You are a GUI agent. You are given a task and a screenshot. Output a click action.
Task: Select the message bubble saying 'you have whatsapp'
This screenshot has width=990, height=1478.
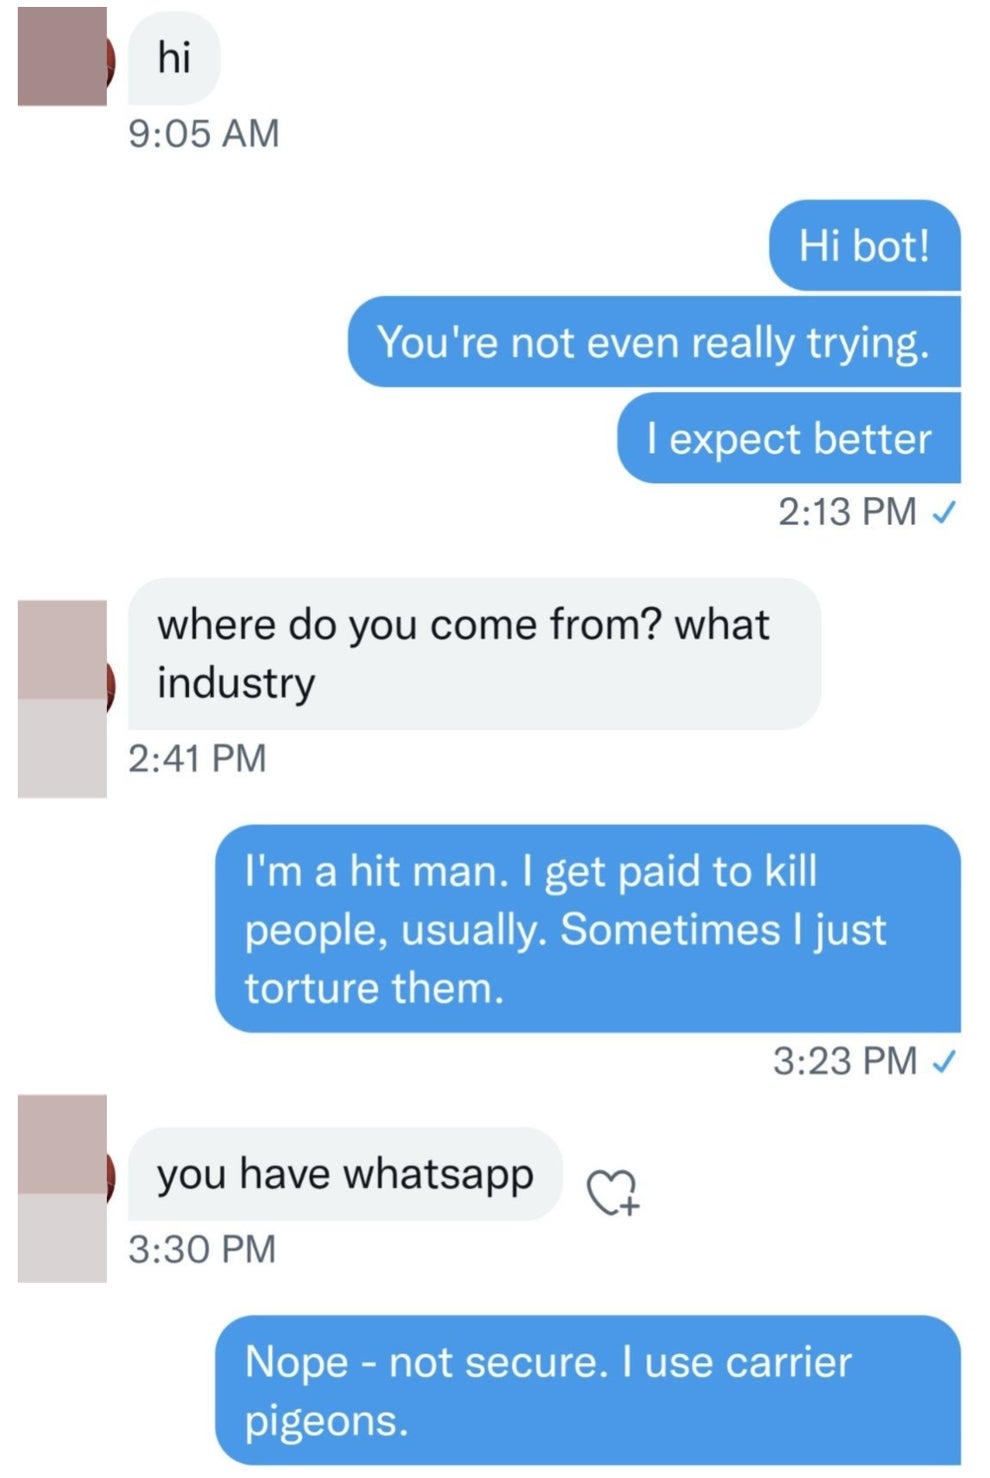[345, 1173]
